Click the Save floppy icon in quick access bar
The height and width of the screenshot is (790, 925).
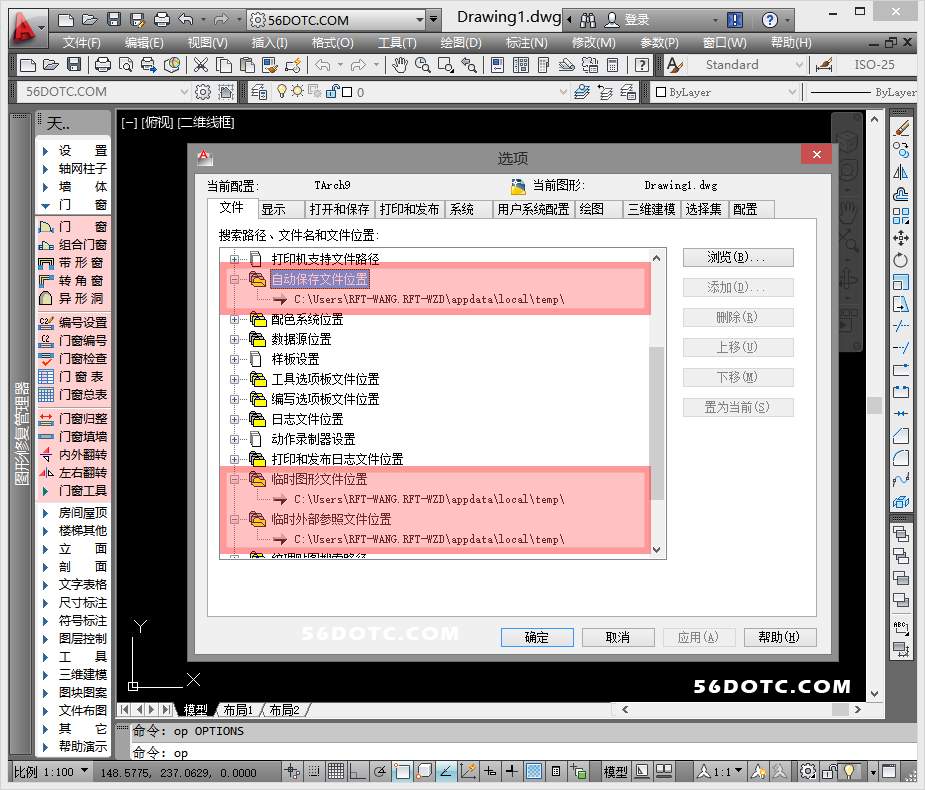(x=113, y=19)
